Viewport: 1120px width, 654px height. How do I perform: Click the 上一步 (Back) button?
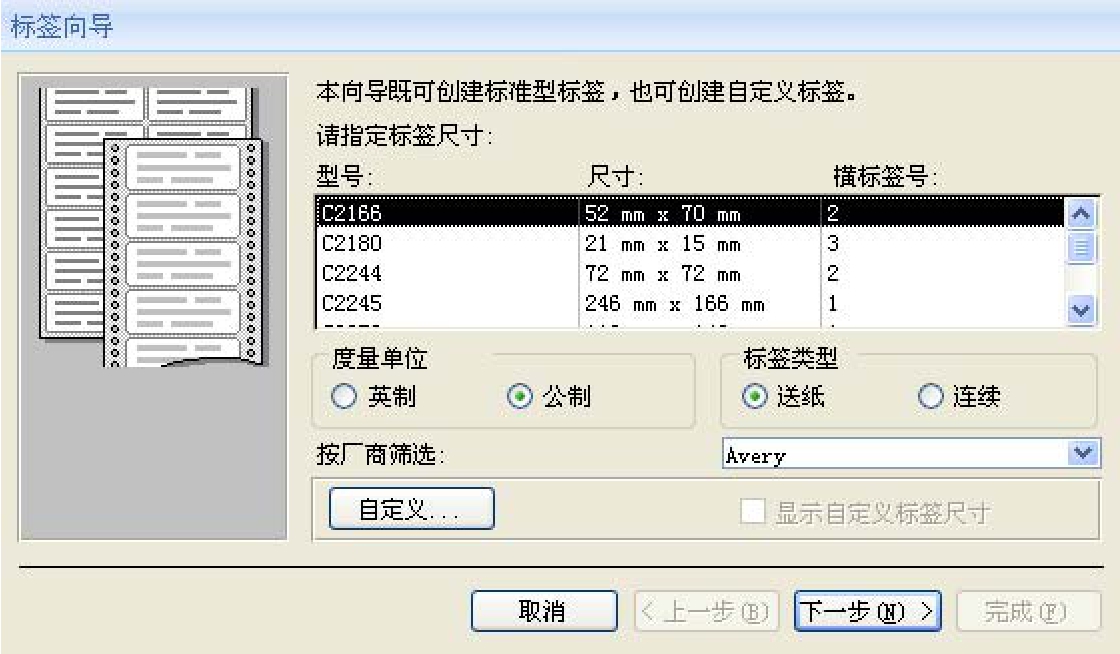[x=707, y=612]
